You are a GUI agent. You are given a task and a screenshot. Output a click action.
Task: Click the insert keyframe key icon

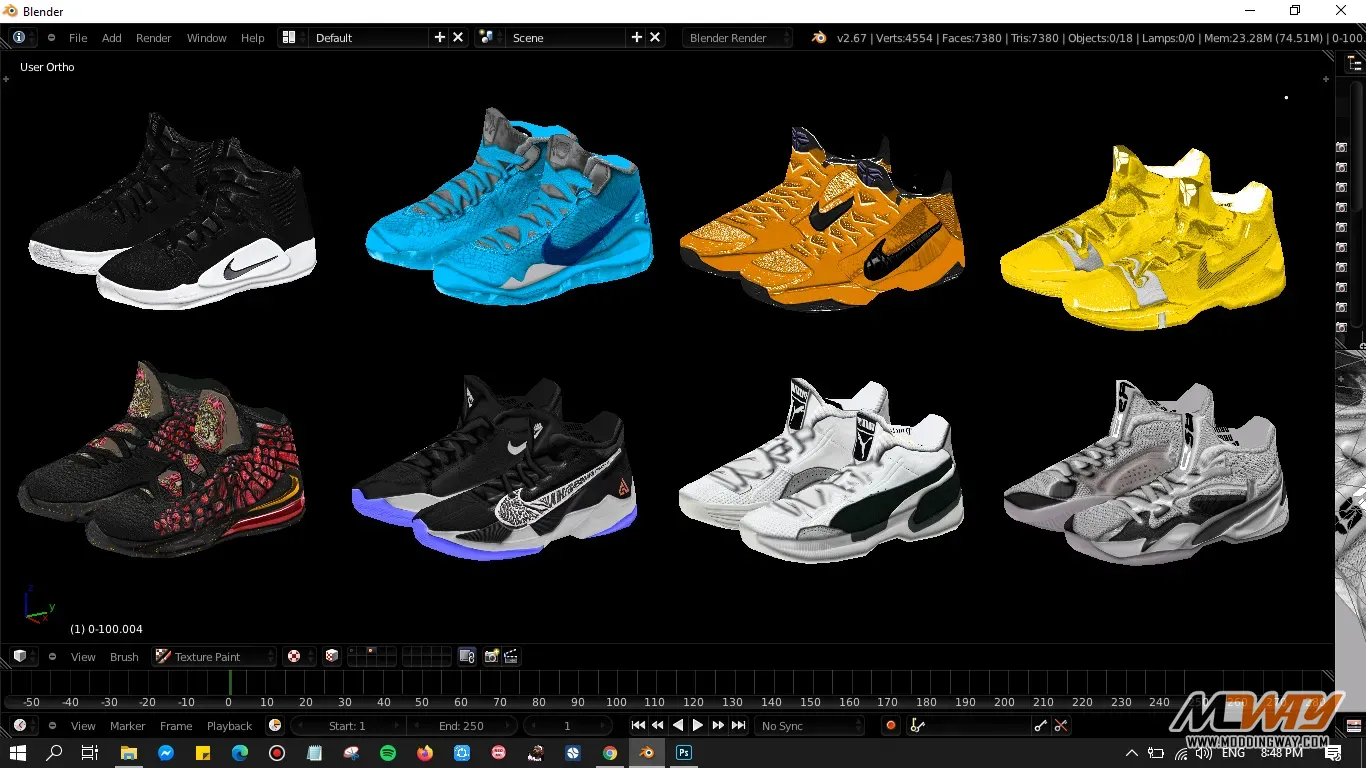pyautogui.click(x=1041, y=726)
